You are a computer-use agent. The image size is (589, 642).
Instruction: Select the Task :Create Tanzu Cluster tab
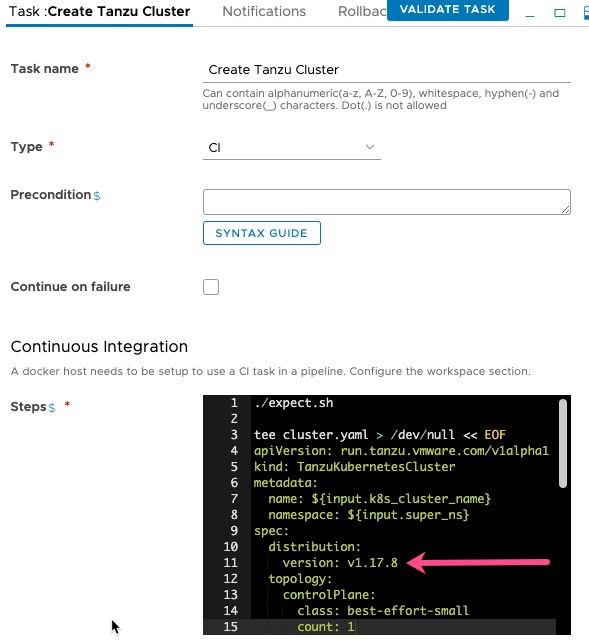pyautogui.click(x=99, y=11)
